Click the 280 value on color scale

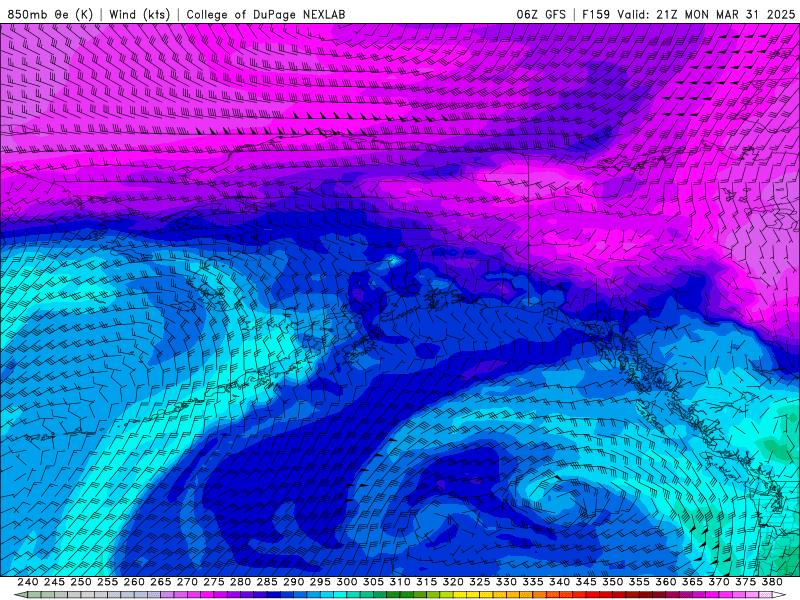coord(240,582)
